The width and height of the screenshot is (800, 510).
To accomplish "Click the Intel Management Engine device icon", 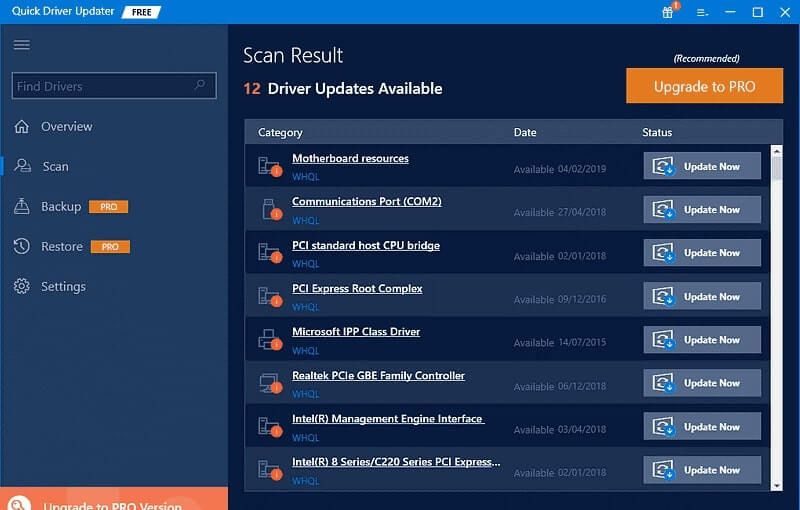I will 270,427.
